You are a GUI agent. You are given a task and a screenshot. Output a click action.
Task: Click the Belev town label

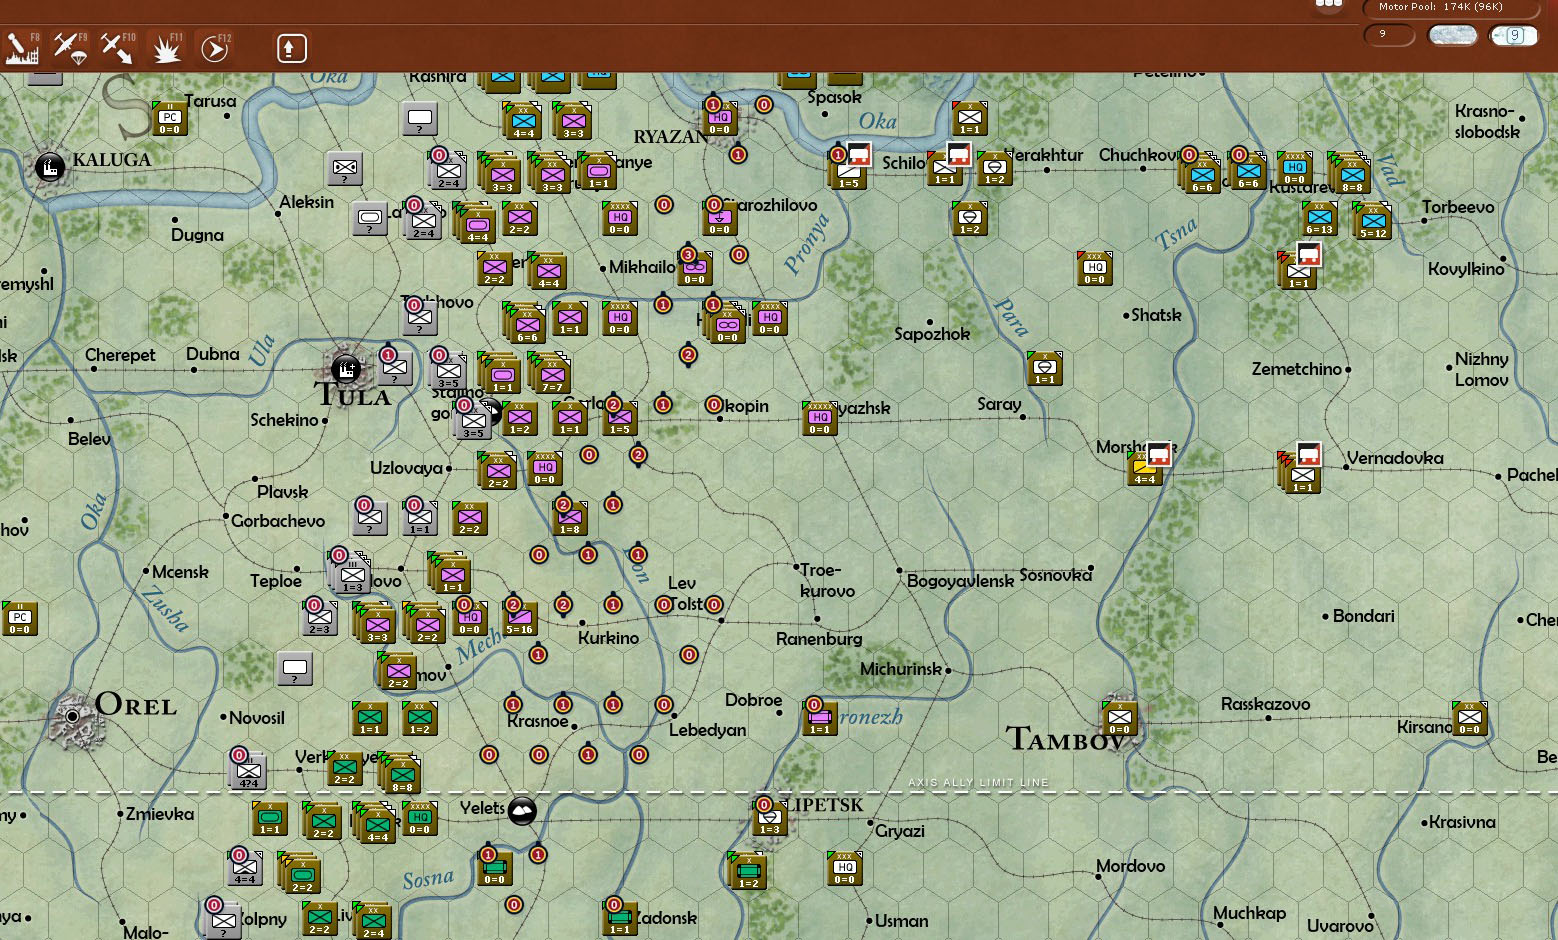point(89,439)
